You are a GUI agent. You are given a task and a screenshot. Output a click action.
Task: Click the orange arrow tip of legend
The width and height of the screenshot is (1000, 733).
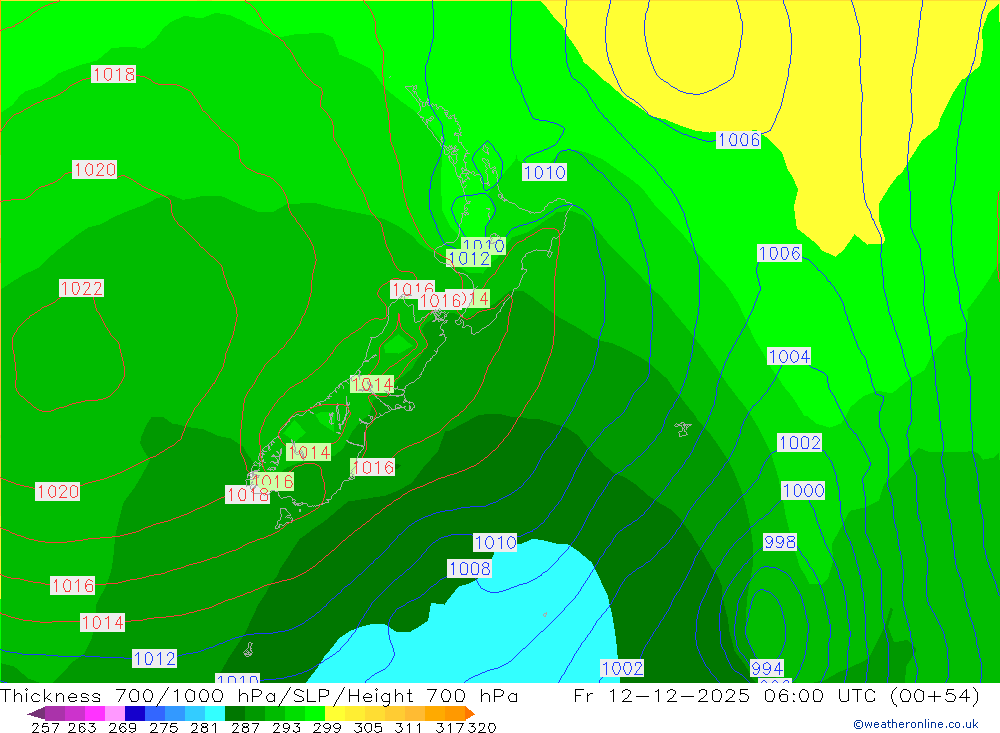pyautogui.click(x=470, y=713)
